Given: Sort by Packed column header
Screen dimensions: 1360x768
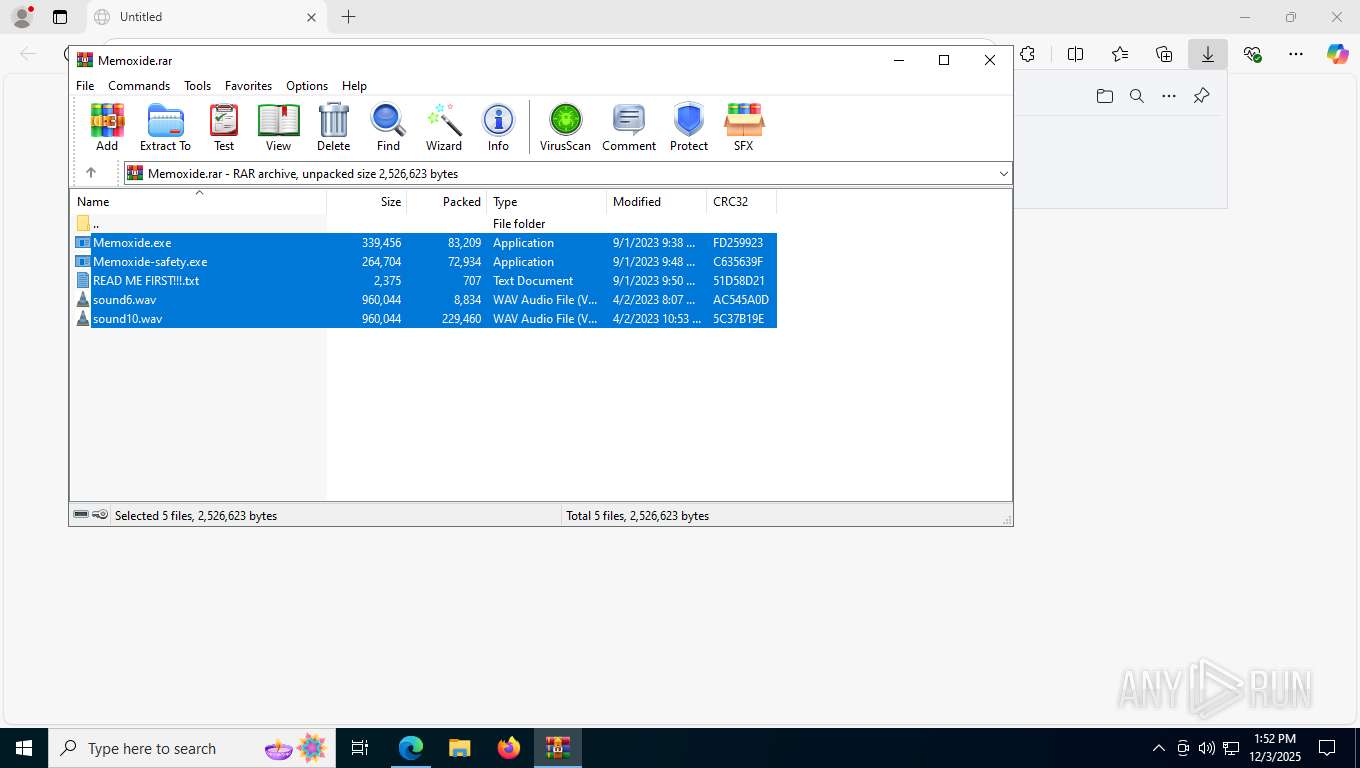Looking at the screenshot, I should coord(447,201).
